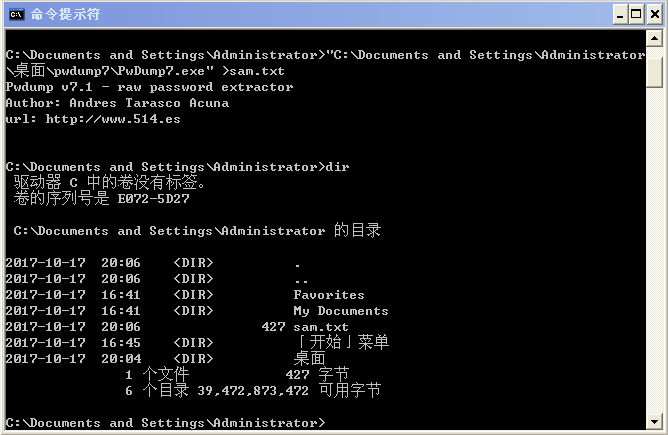Click the 「开始」菜单 directory entry
This screenshot has height=435, width=668.
point(341,342)
